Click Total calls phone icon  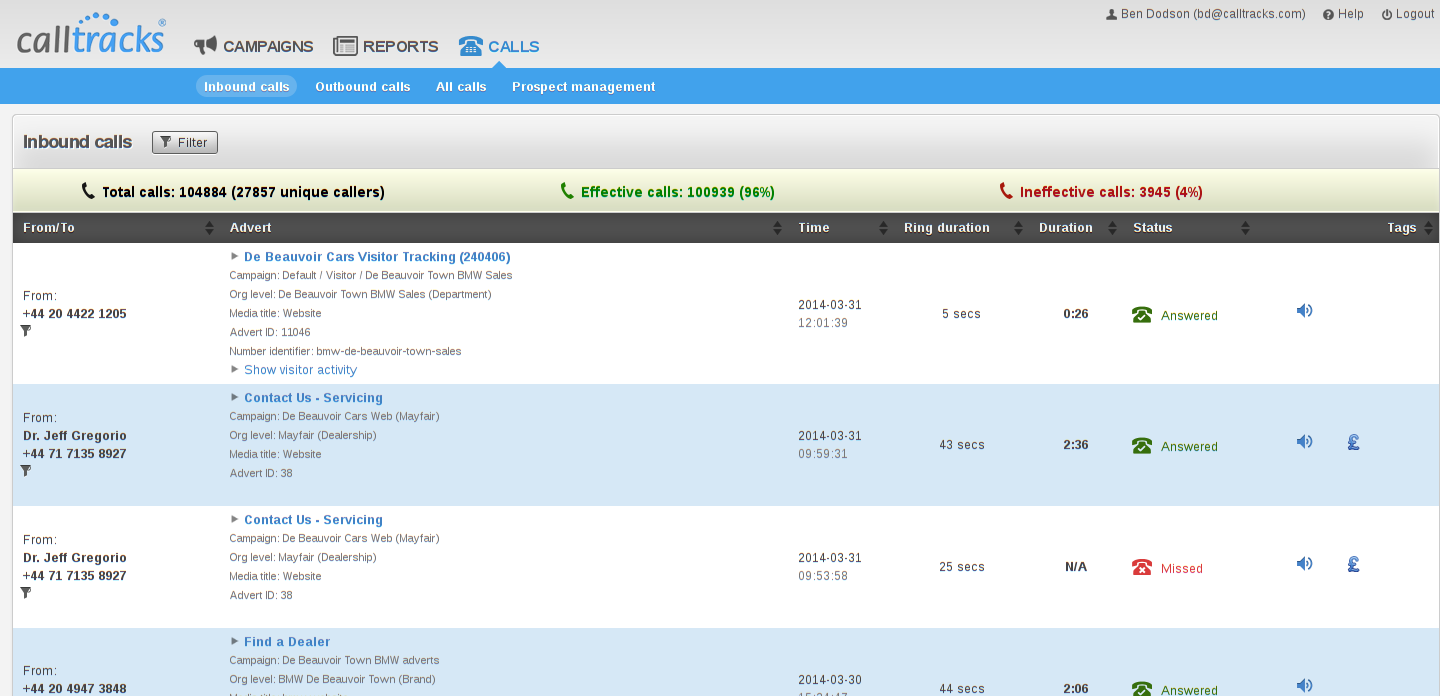pyautogui.click(x=88, y=191)
